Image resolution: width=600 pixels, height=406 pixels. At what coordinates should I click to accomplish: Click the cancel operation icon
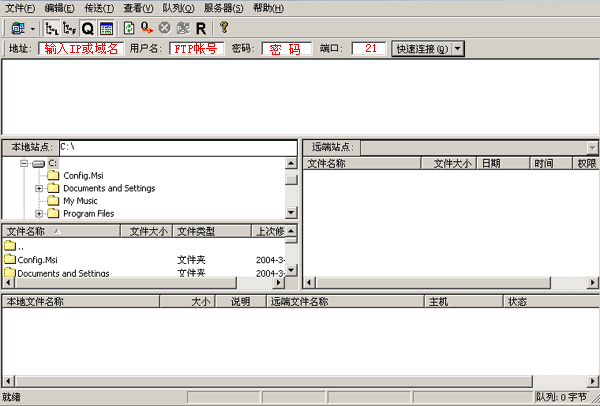[x=164, y=28]
